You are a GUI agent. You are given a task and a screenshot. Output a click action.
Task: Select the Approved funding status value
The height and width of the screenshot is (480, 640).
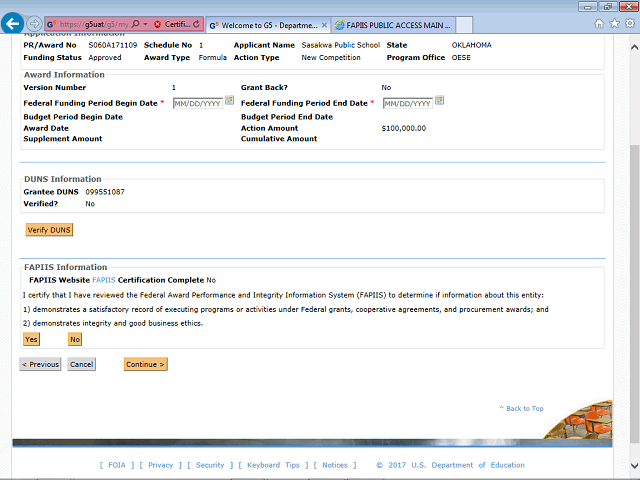point(105,58)
